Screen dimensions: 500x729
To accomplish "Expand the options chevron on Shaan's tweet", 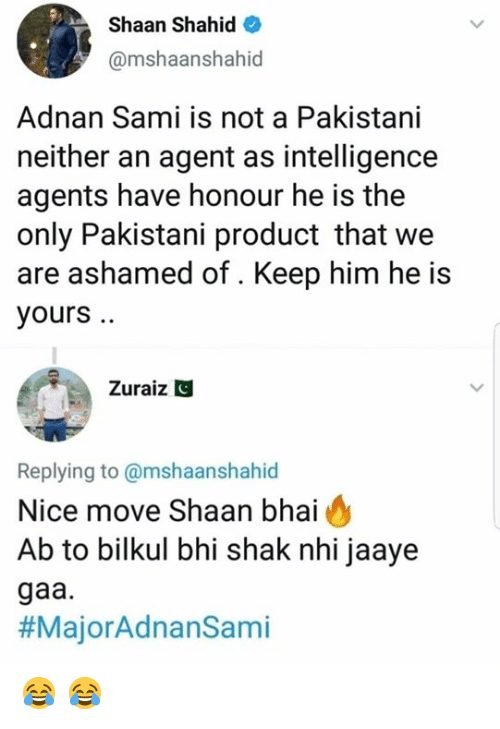I will [x=477, y=24].
